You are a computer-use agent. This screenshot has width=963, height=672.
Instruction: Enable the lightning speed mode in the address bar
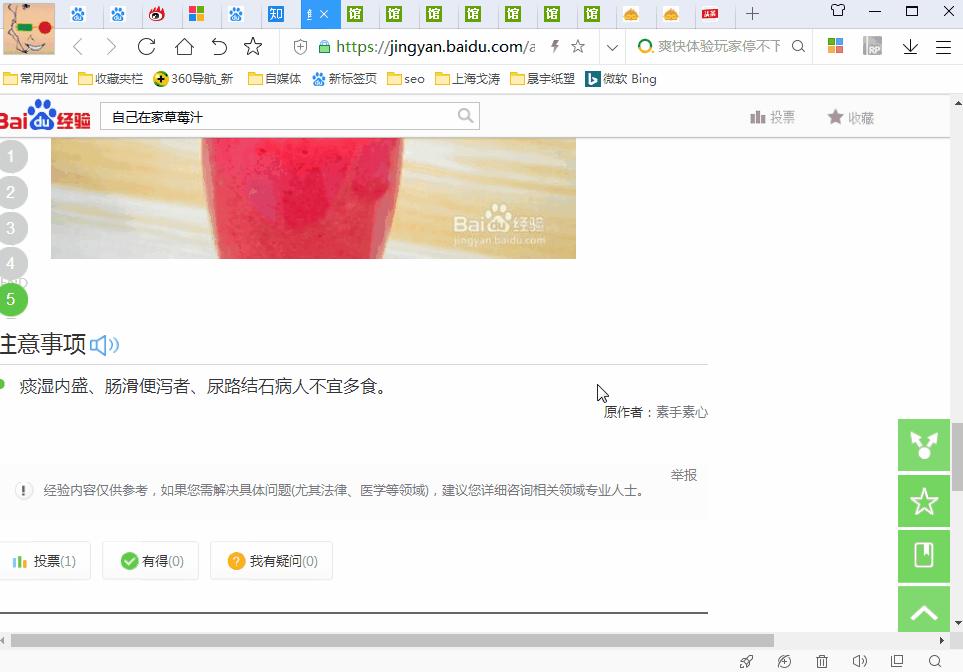(554, 46)
